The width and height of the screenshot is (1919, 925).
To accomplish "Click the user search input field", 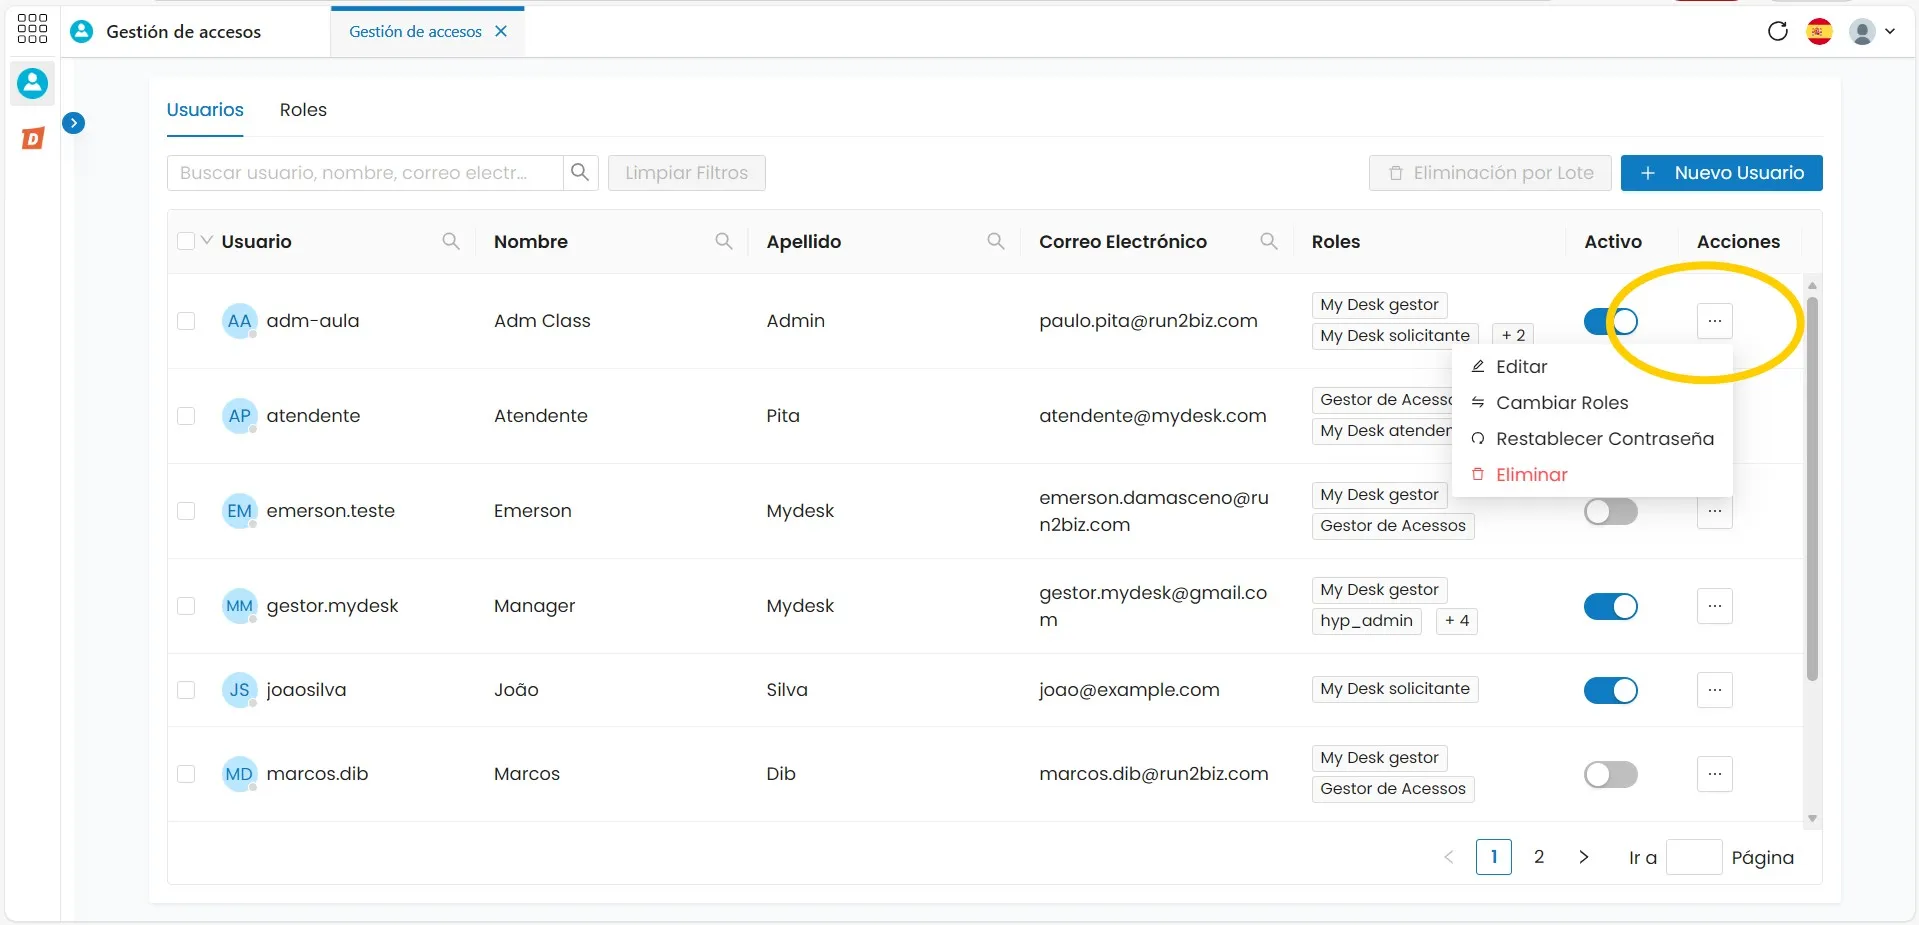I will pyautogui.click(x=365, y=173).
